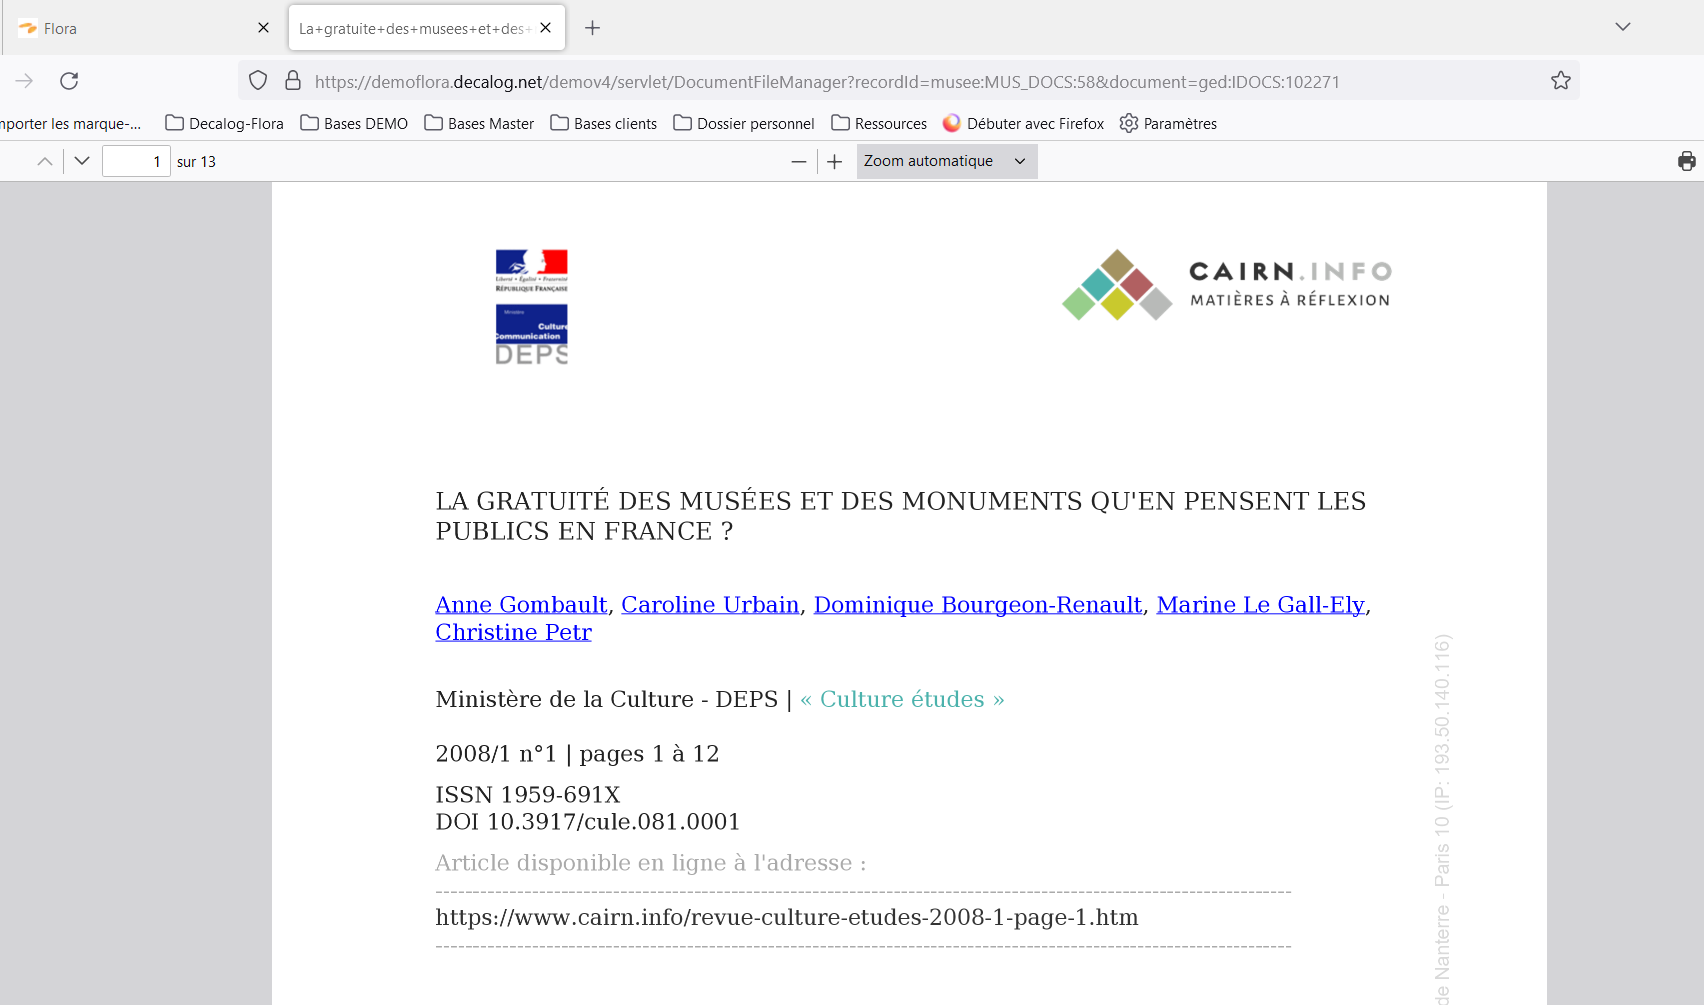Zoom out the PDF with minus icon

click(799, 161)
